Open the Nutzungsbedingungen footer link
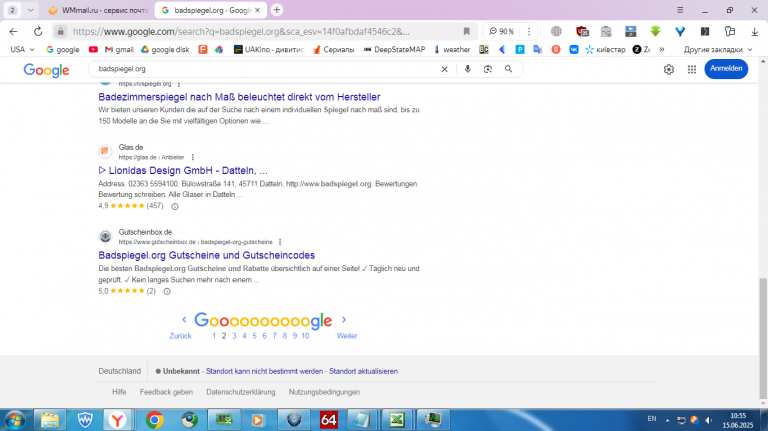768x431 pixels. [x=324, y=392]
